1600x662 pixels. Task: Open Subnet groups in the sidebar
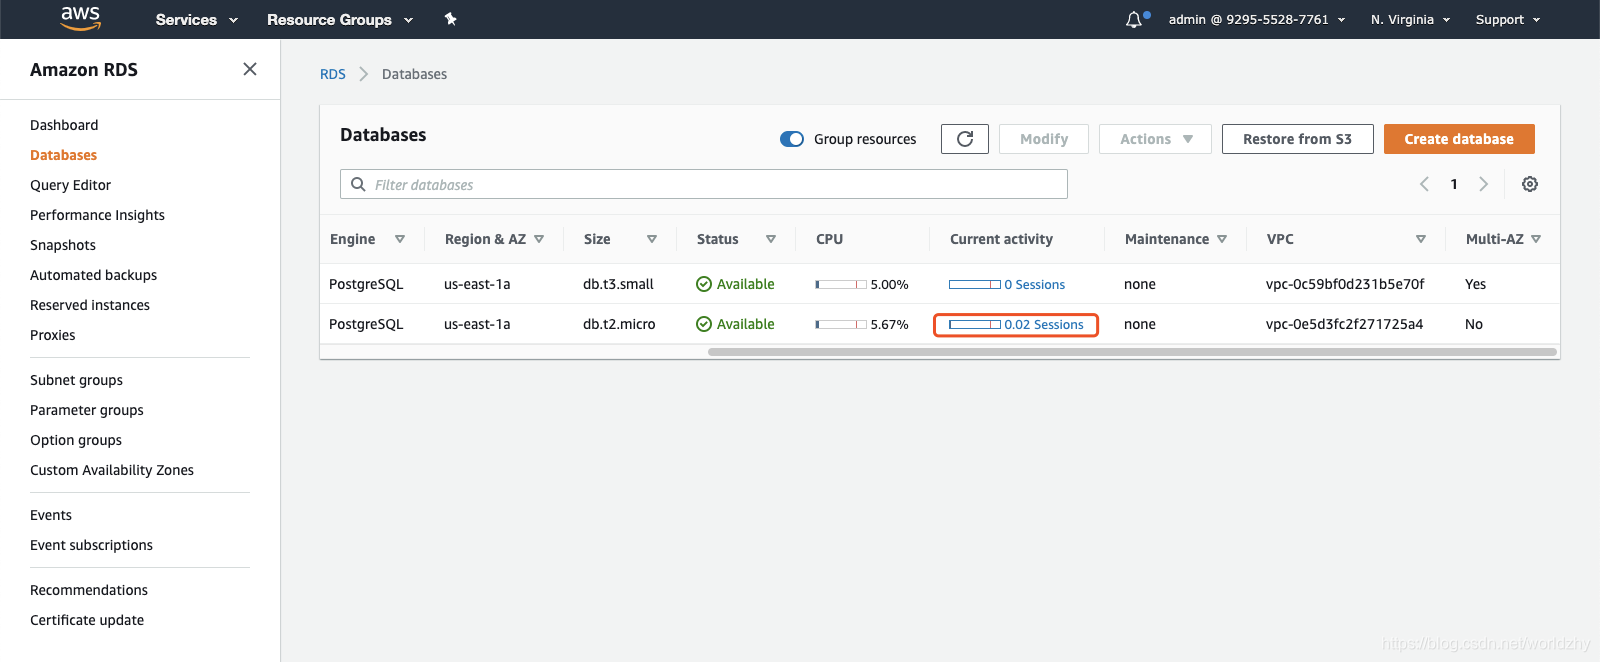pyautogui.click(x=76, y=380)
